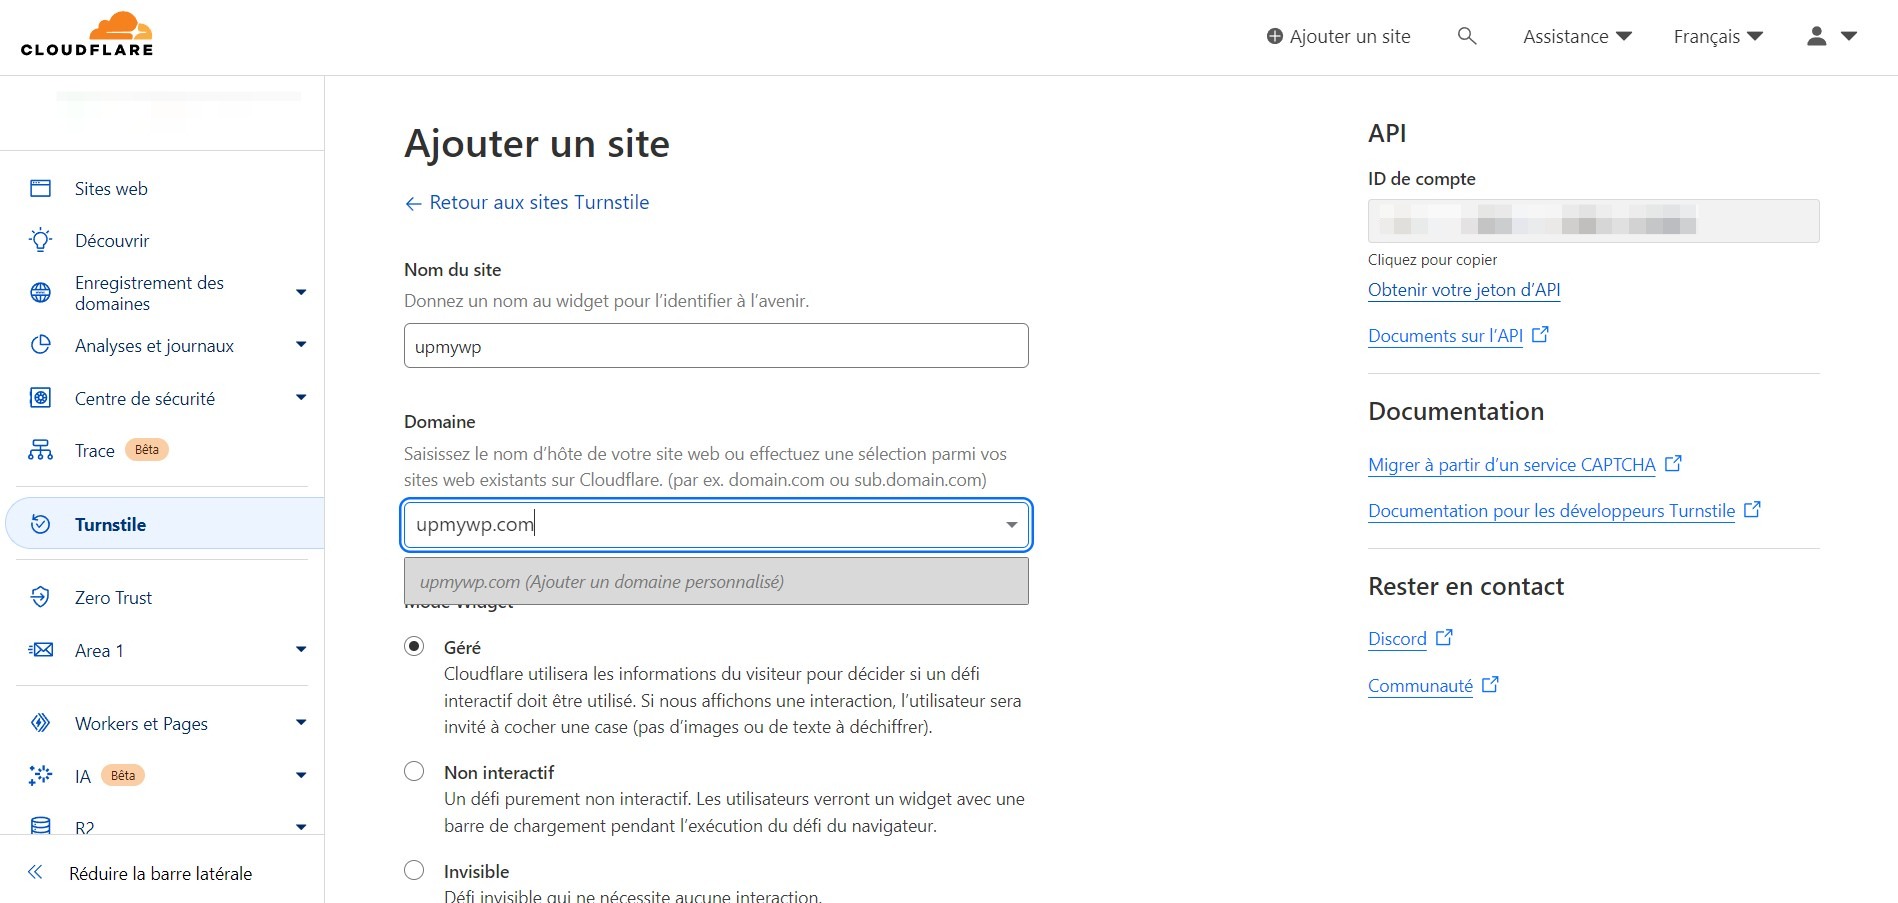Open Obtenir votre jeton d'API link
This screenshot has height=903, width=1898.
(1464, 290)
